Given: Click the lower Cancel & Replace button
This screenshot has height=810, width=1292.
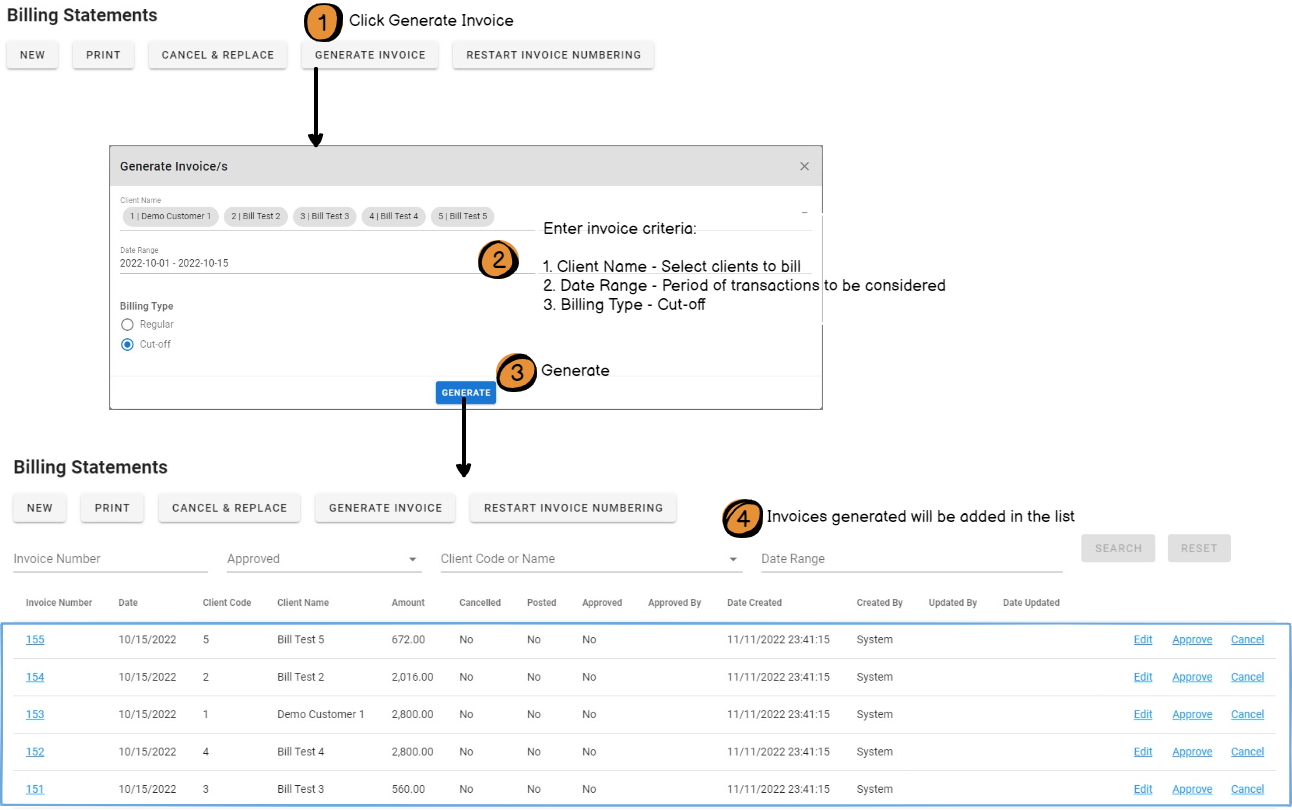Looking at the screenshot, I should point(229,508).
